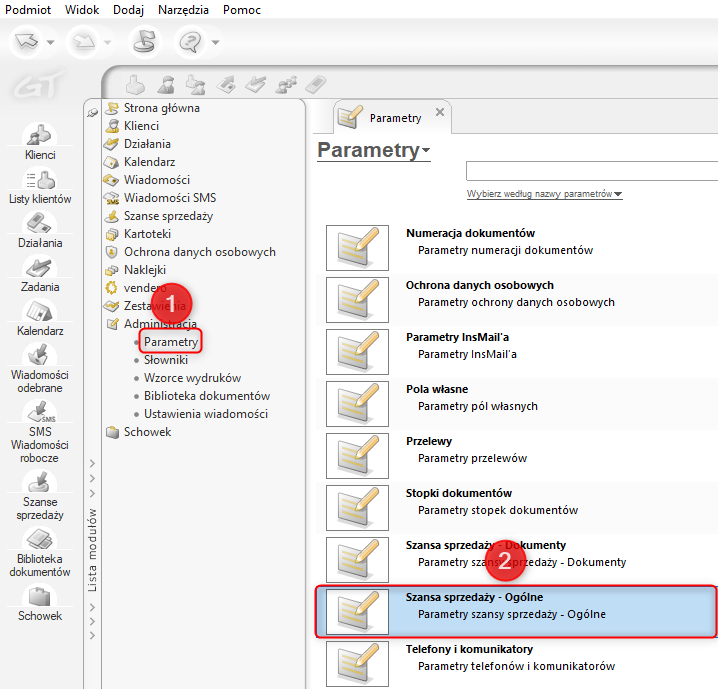This screenshot has height=689, width=718.
Task: Click the flag home toolbar icon
Action: 144,42
